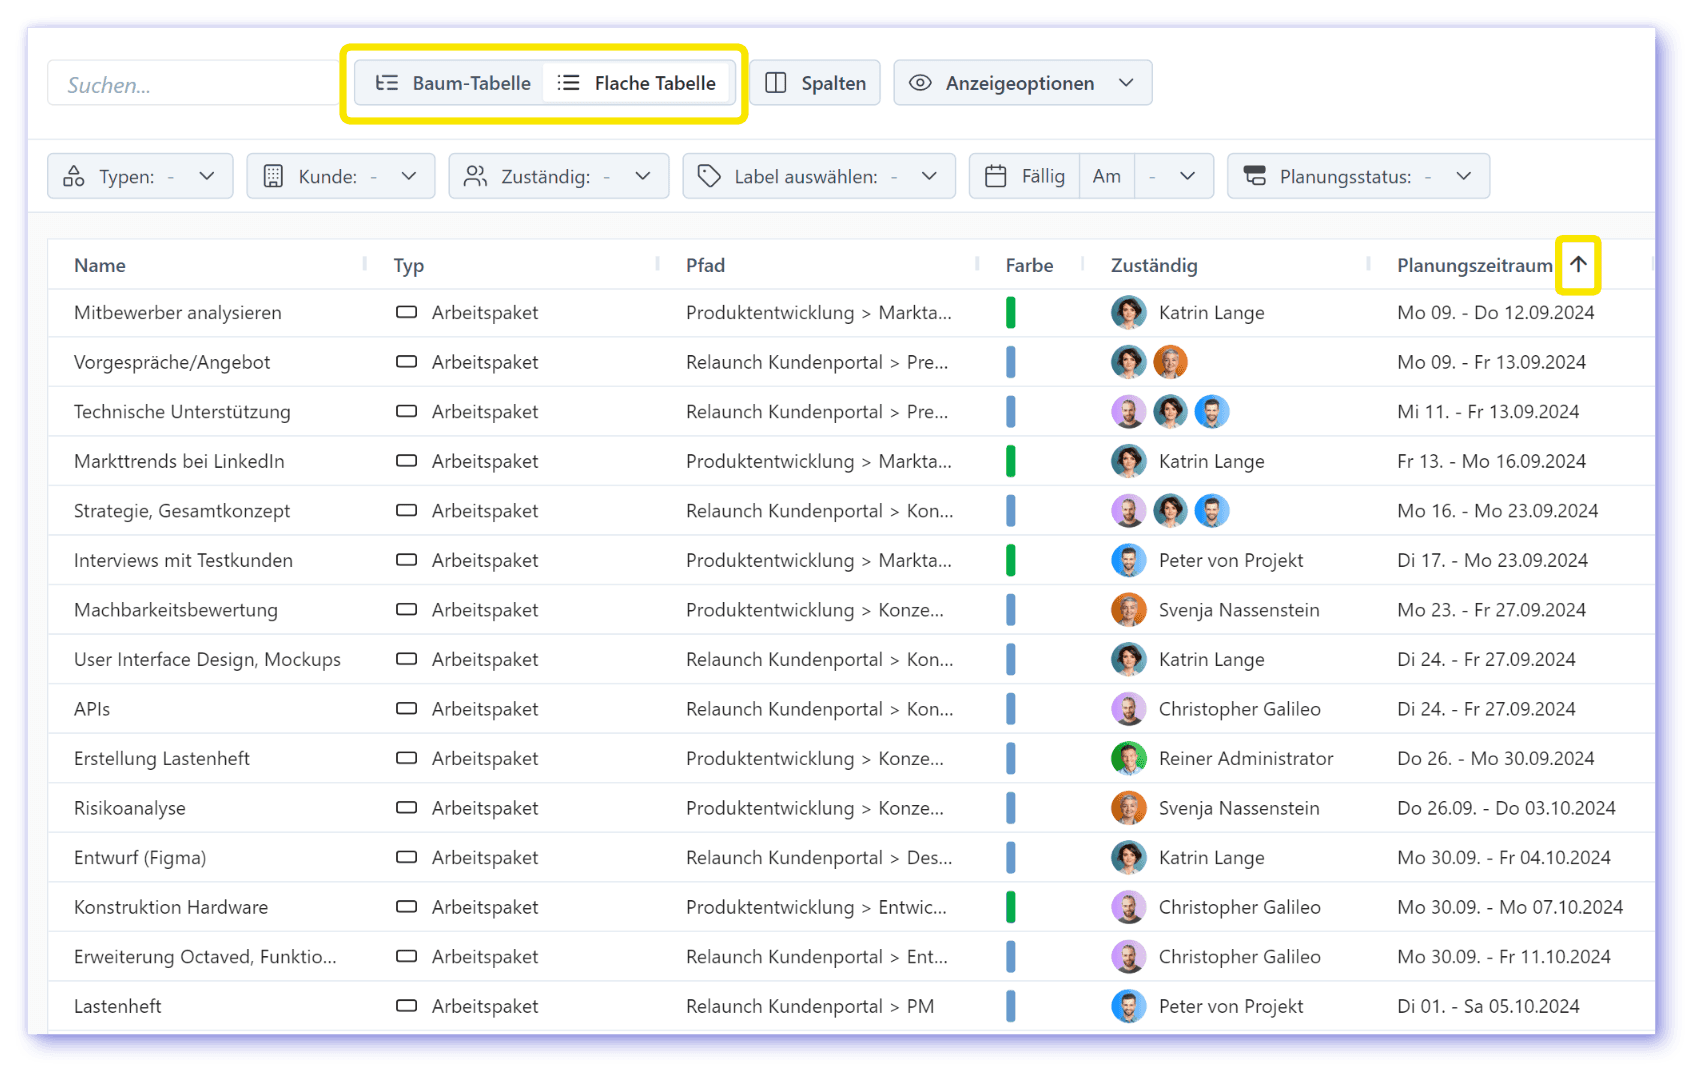Click the calendar icon on the Fällig filter
The height and width of the screenshot is (1079, 1700).
coord(996,177)
